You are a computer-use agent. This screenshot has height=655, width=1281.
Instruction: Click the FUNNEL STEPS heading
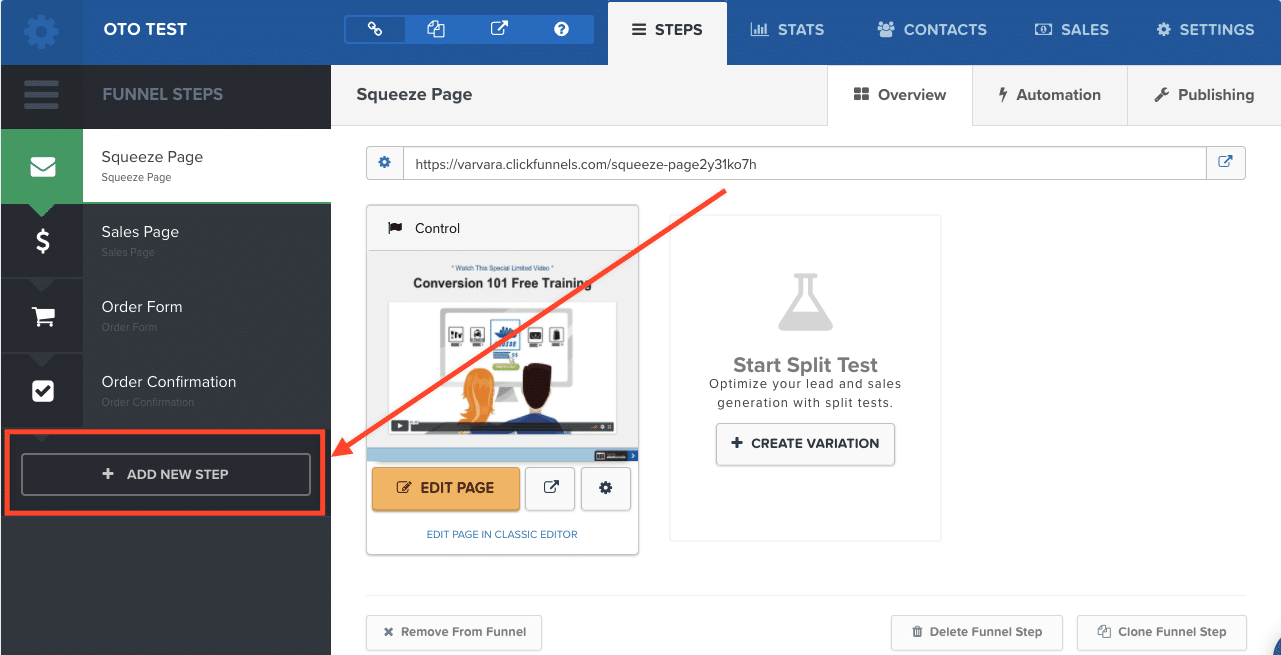(x=163, y=94)
